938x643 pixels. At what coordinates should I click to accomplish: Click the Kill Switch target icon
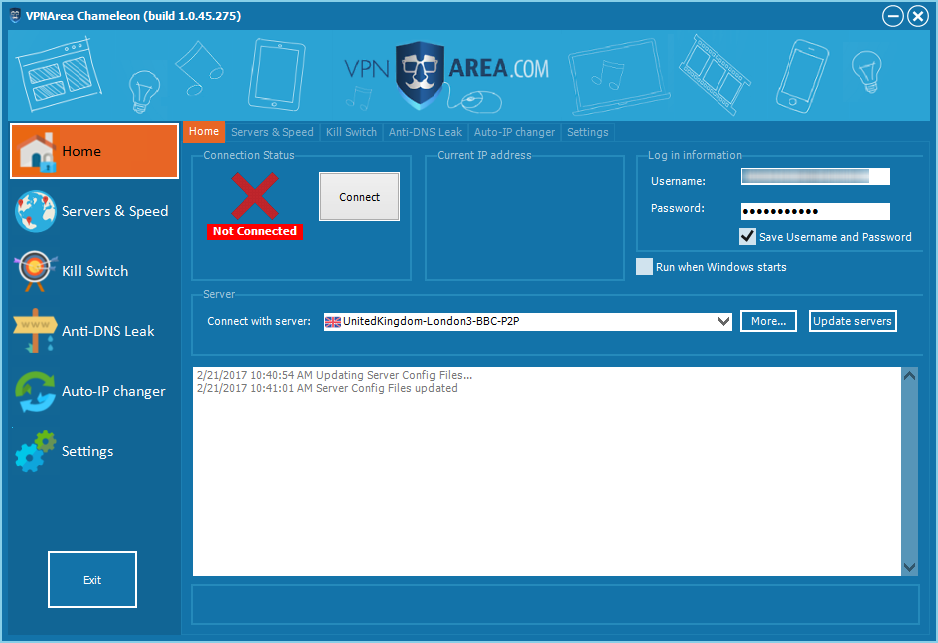click(35, 270)
